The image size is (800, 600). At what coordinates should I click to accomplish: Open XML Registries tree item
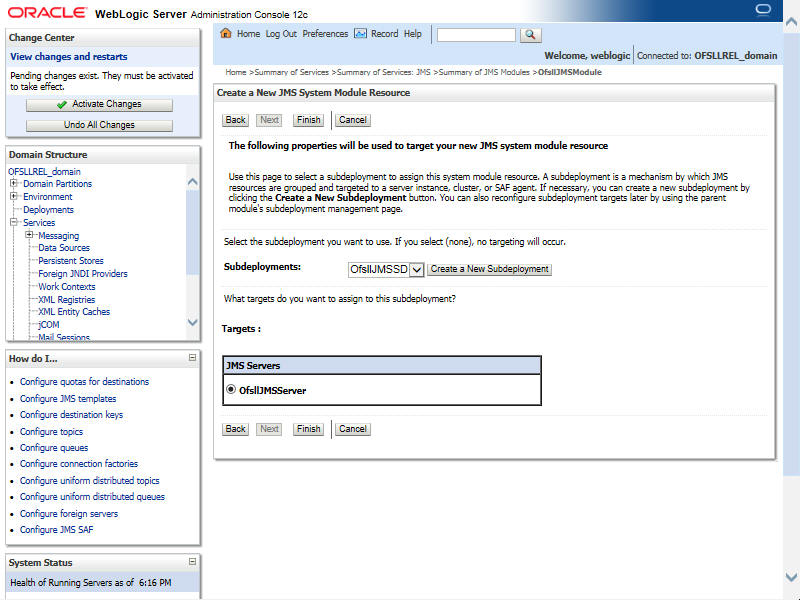(x=67, y=299)
